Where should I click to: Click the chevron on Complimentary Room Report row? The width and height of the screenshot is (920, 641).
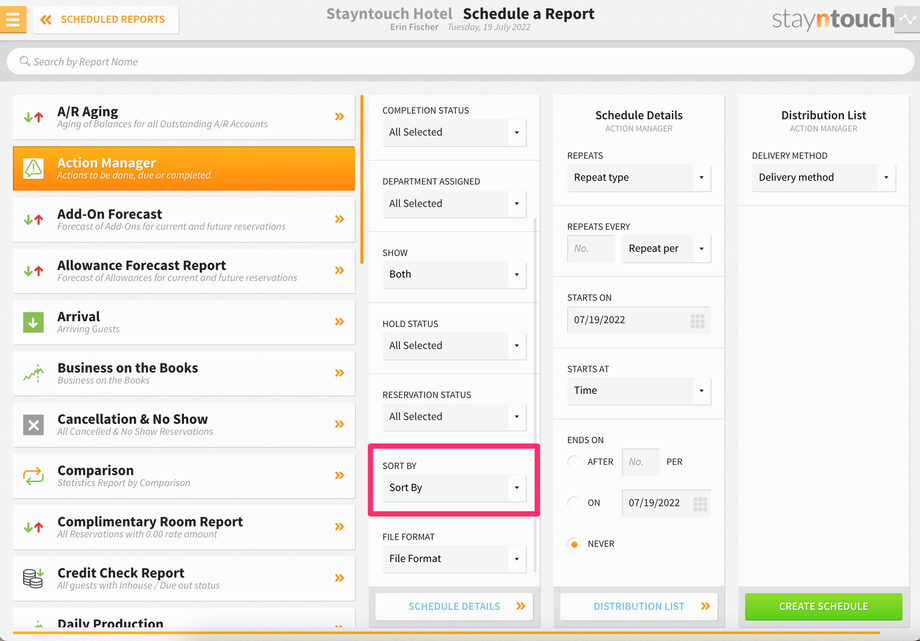(339, 527)
